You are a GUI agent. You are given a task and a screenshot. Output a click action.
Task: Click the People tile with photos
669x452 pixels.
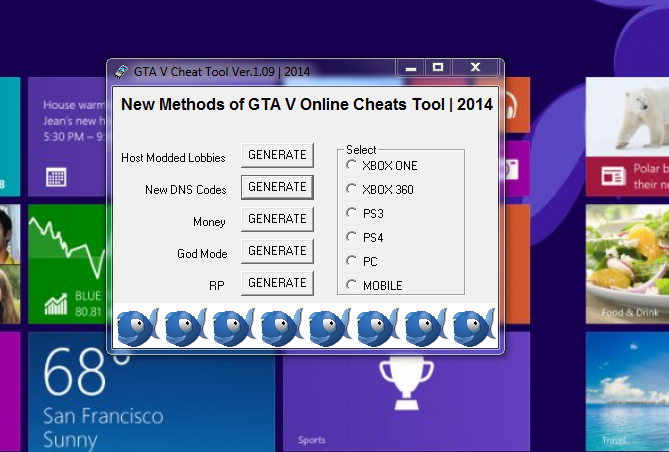(x=10, y=263)
